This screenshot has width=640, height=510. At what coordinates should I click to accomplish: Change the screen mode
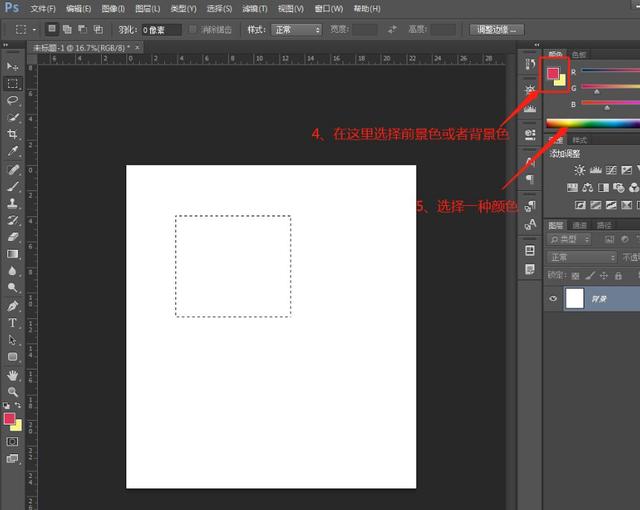[x=12, y=459]
